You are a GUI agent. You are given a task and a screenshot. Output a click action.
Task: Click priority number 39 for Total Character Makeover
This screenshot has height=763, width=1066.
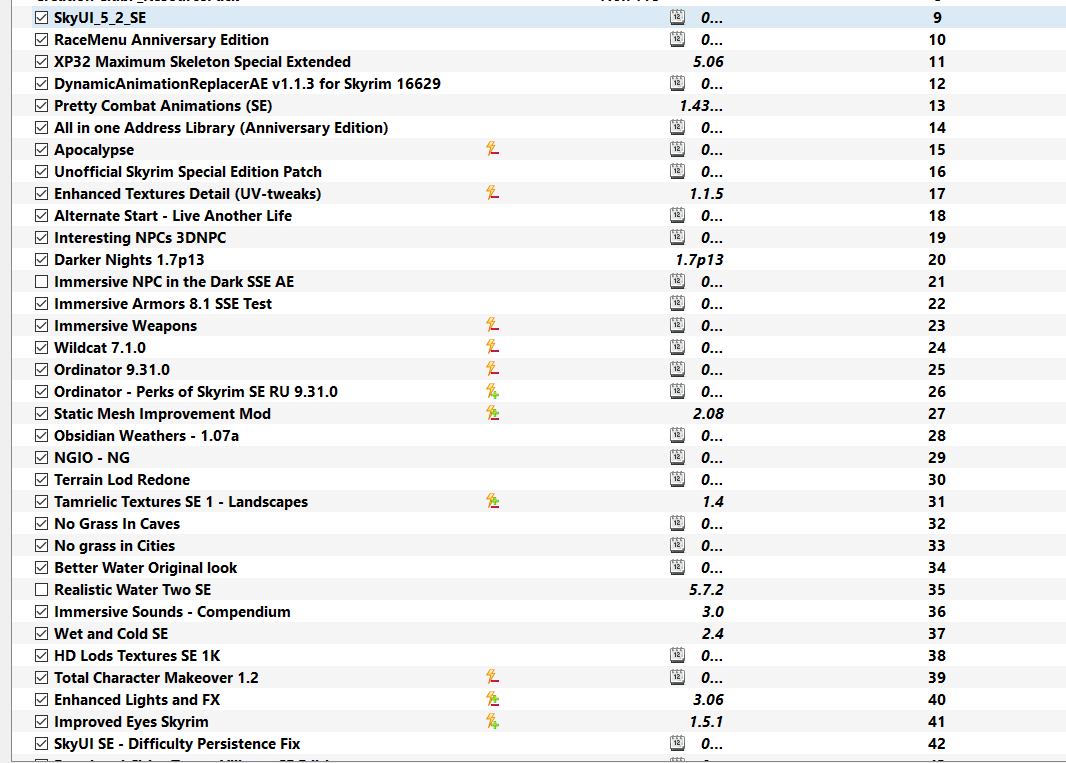(937, 678)
